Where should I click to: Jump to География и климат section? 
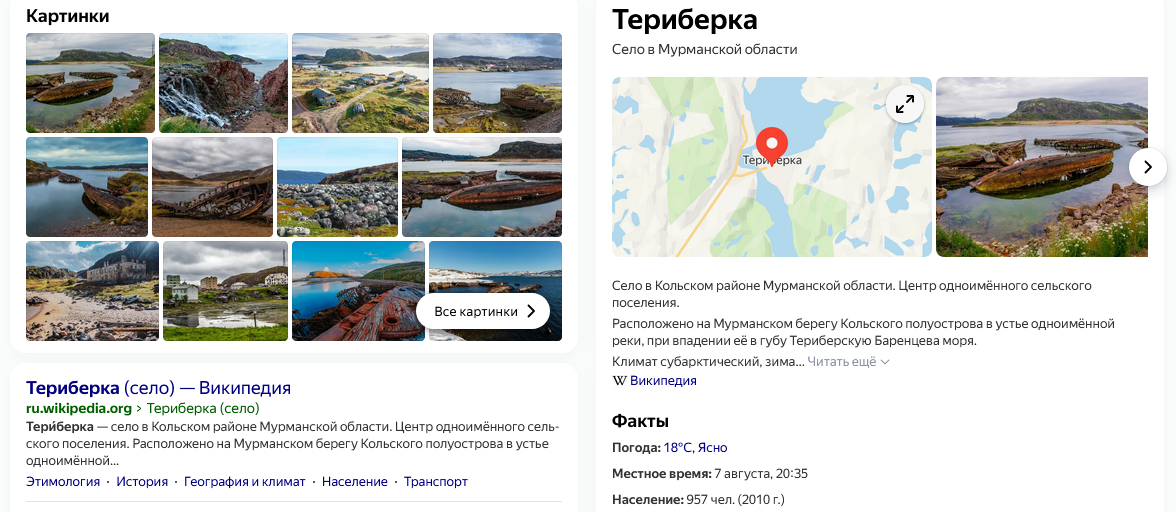[244, 482]
